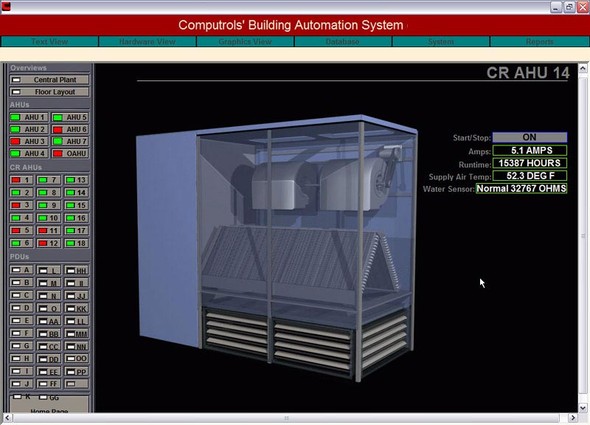Open CR AHU 4 unit
590x425 pixels.
point(21,218)
